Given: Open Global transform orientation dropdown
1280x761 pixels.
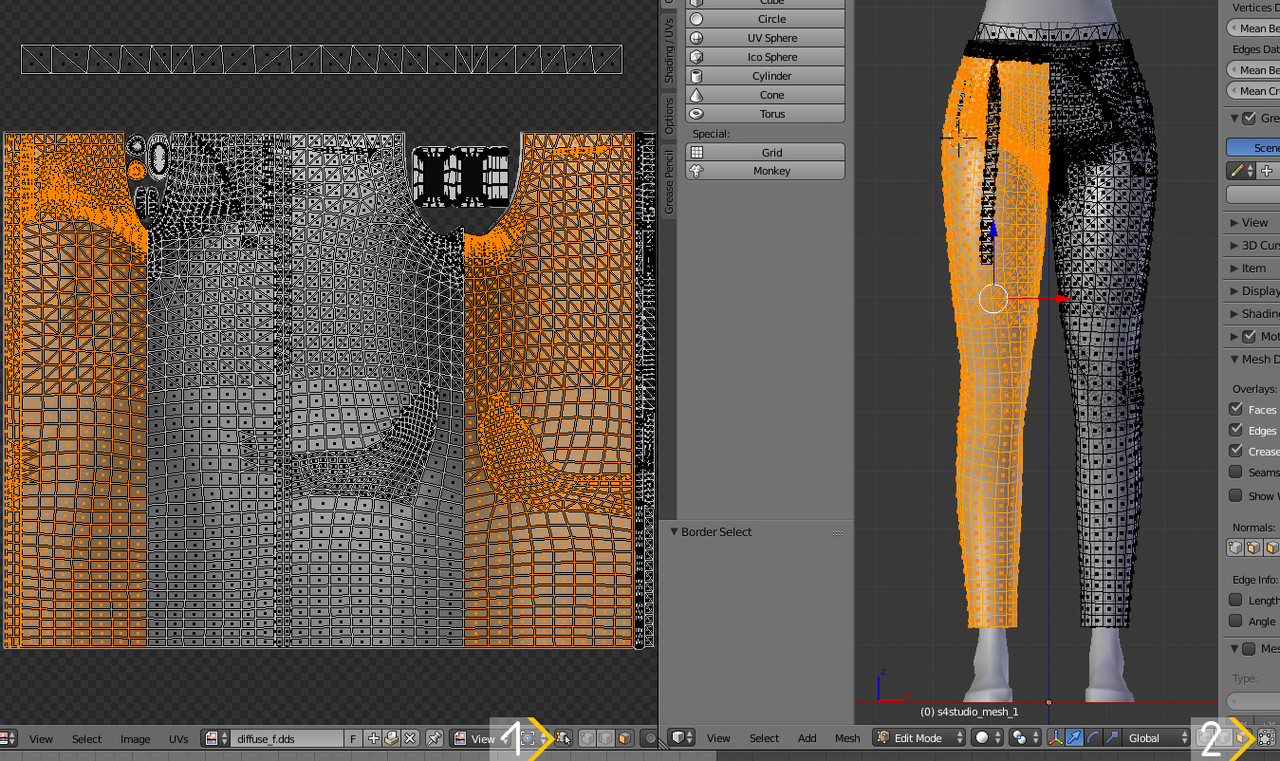Looking at the screenshot, I should [1157, 738].
